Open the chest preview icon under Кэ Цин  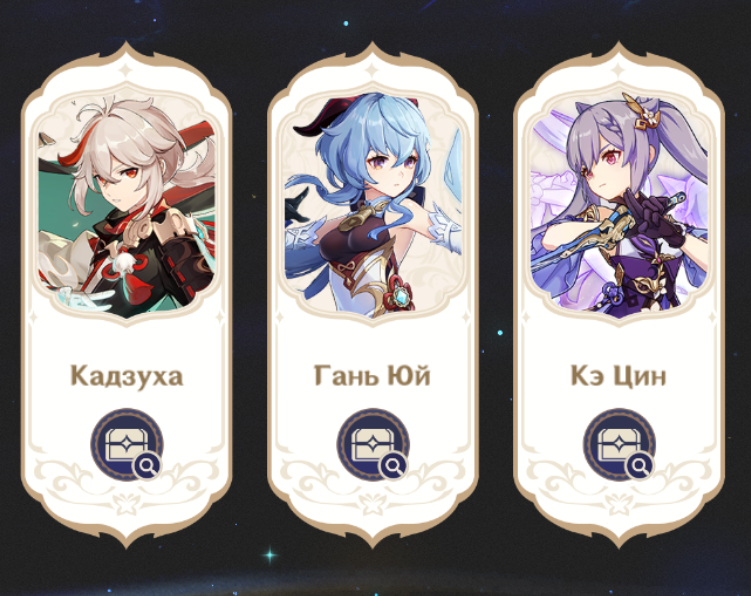619,444
